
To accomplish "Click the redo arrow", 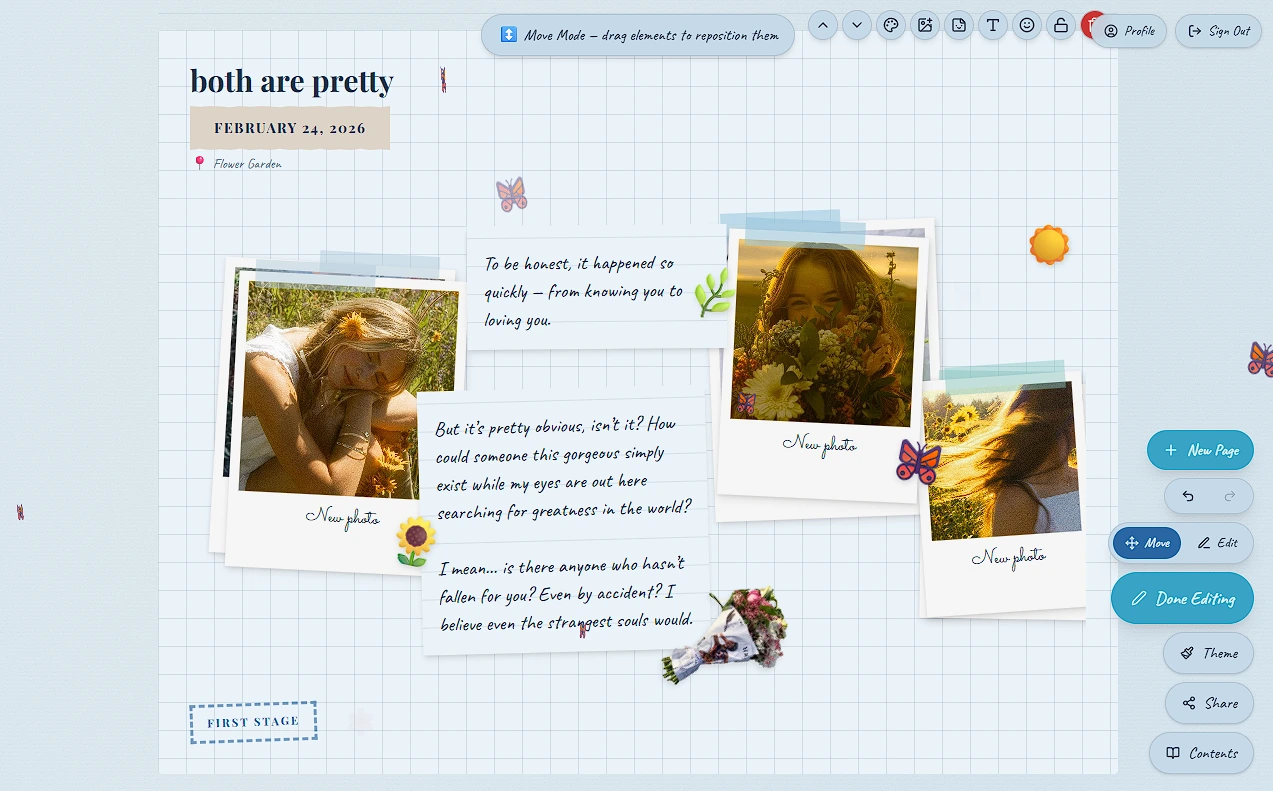I will [1230, 496].
